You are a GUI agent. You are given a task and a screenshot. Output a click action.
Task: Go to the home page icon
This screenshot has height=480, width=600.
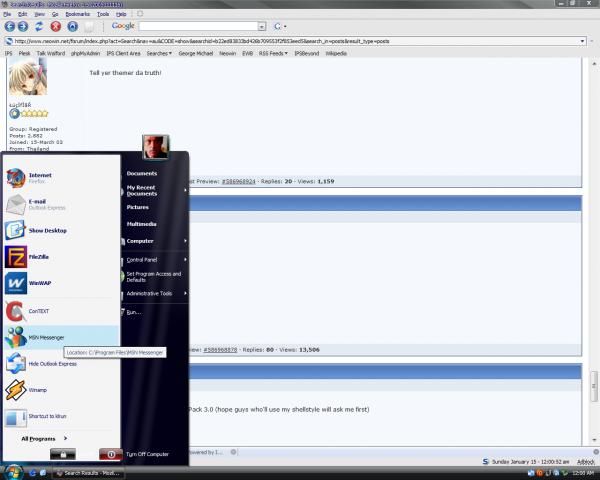(73, 26)
